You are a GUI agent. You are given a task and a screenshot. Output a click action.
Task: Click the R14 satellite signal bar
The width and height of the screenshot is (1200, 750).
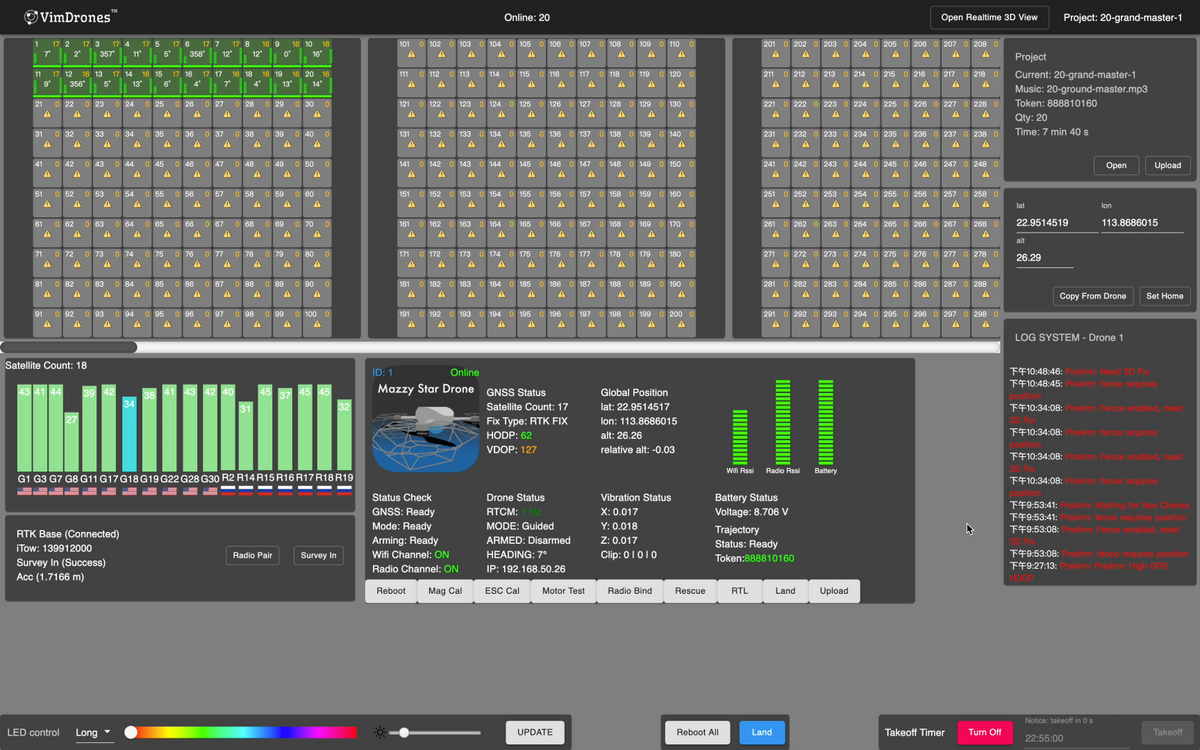pos(246,436)
